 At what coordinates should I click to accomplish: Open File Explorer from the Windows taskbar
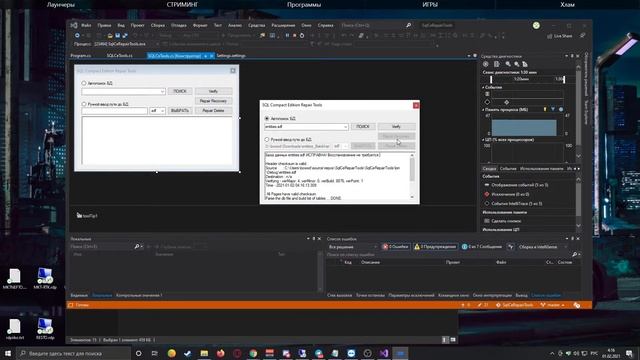[x=204, y=353]
